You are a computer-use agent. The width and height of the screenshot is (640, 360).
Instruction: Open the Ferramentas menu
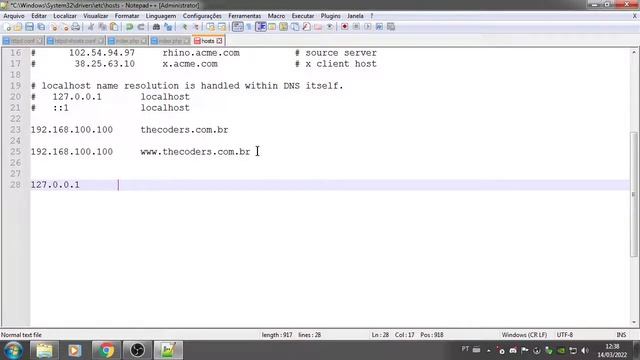point(244,16)
